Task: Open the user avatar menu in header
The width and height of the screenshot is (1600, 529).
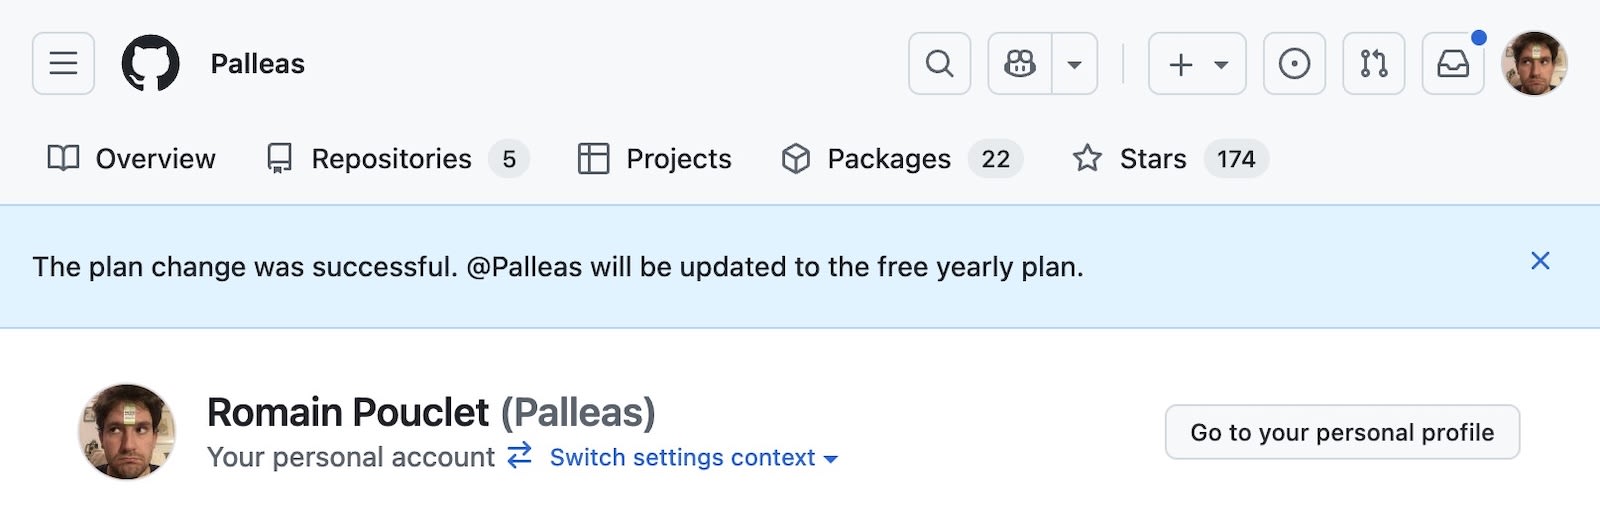Action: (x=1534, y=64)
